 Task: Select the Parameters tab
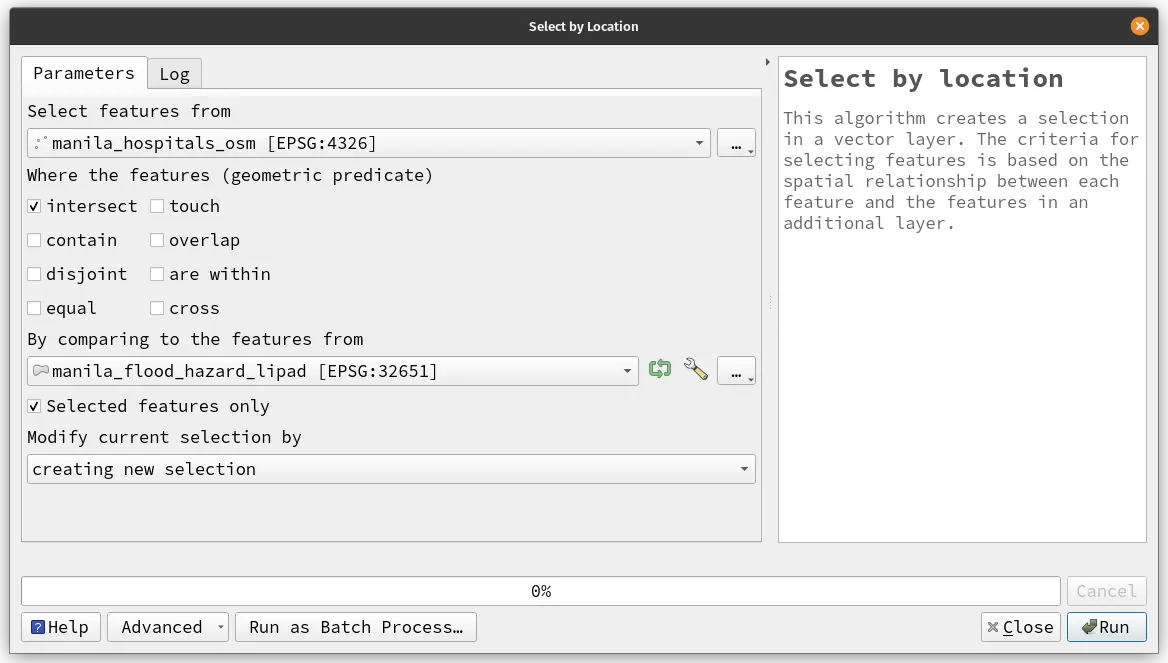(84, 73)
